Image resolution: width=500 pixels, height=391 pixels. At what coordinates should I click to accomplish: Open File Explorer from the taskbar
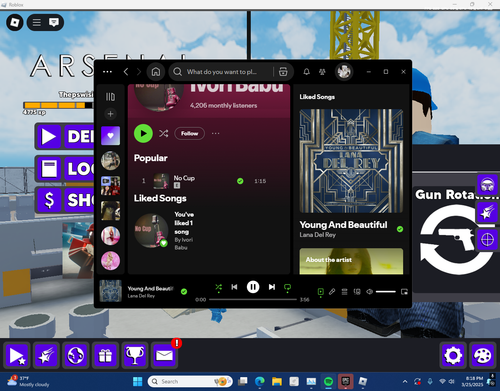pyautogui.click(x=277, y=381)
